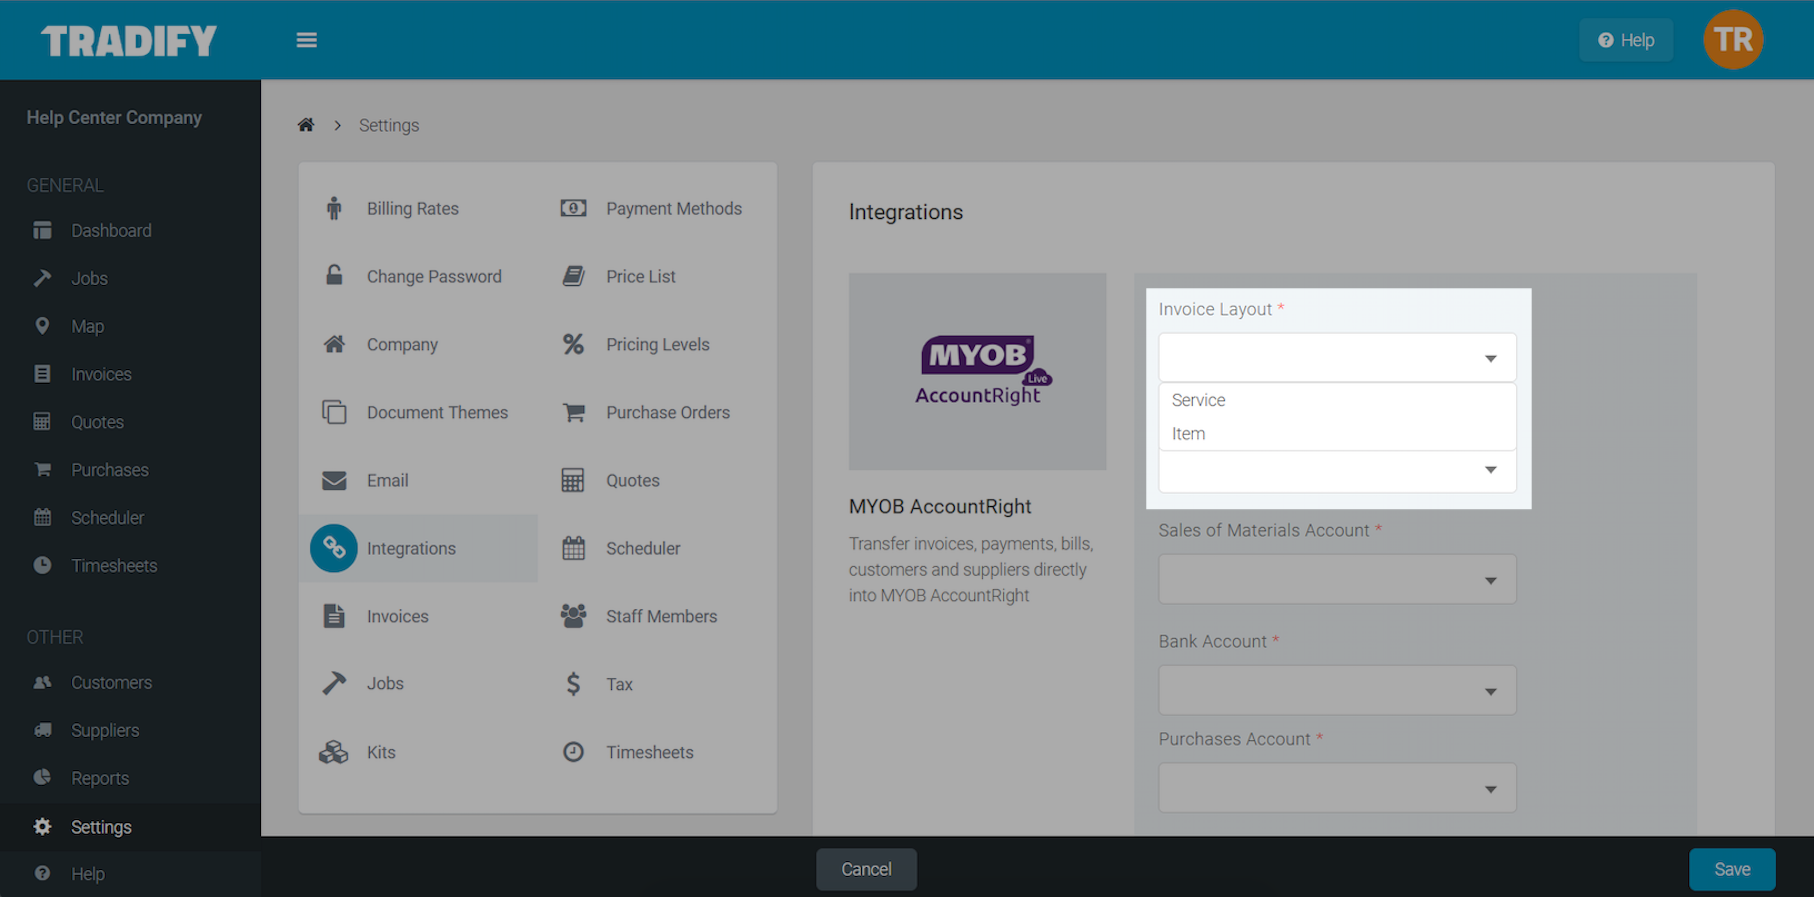Image resolution: width=1814 pixels, height=897 pixels.
Task: Click the Settings breadcrumb link
Action: click(389, 125)
